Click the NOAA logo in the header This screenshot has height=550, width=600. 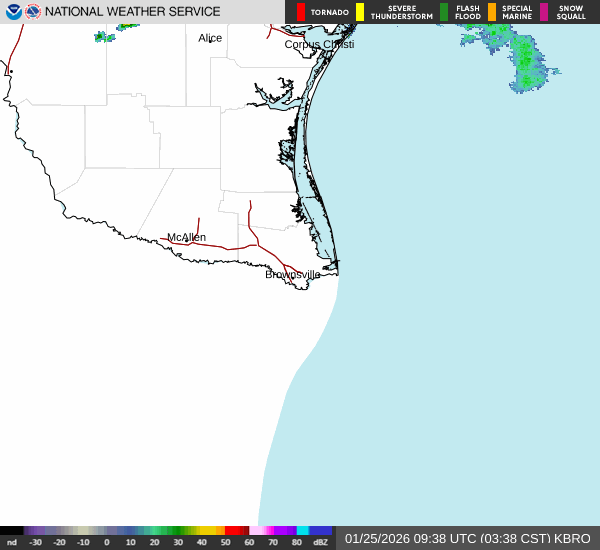[x=13, y=12]
